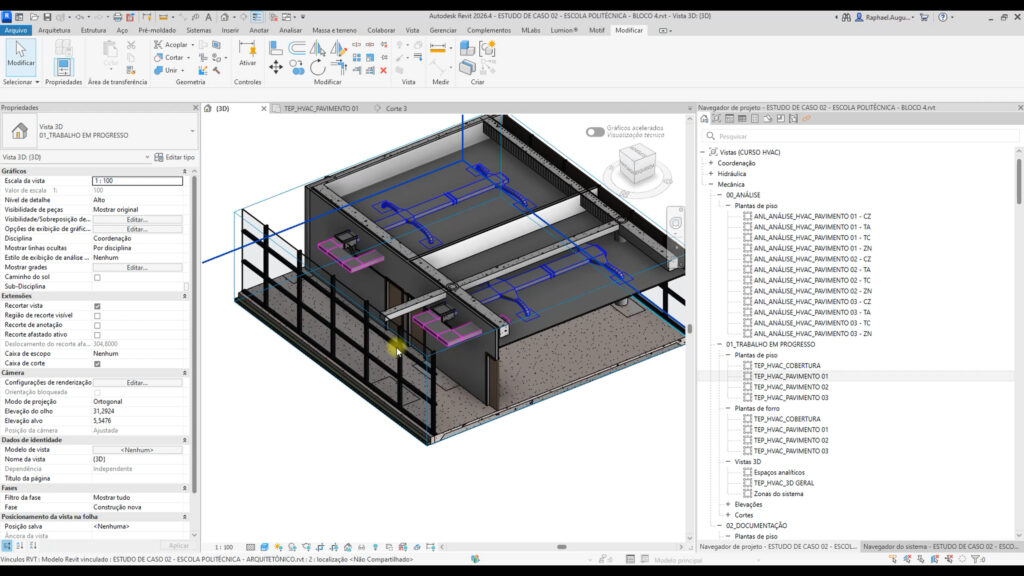The height and width of the screenshot is (576, 1024).
Task: Click Editar for Mostrar grades
Action: [137, 268]
